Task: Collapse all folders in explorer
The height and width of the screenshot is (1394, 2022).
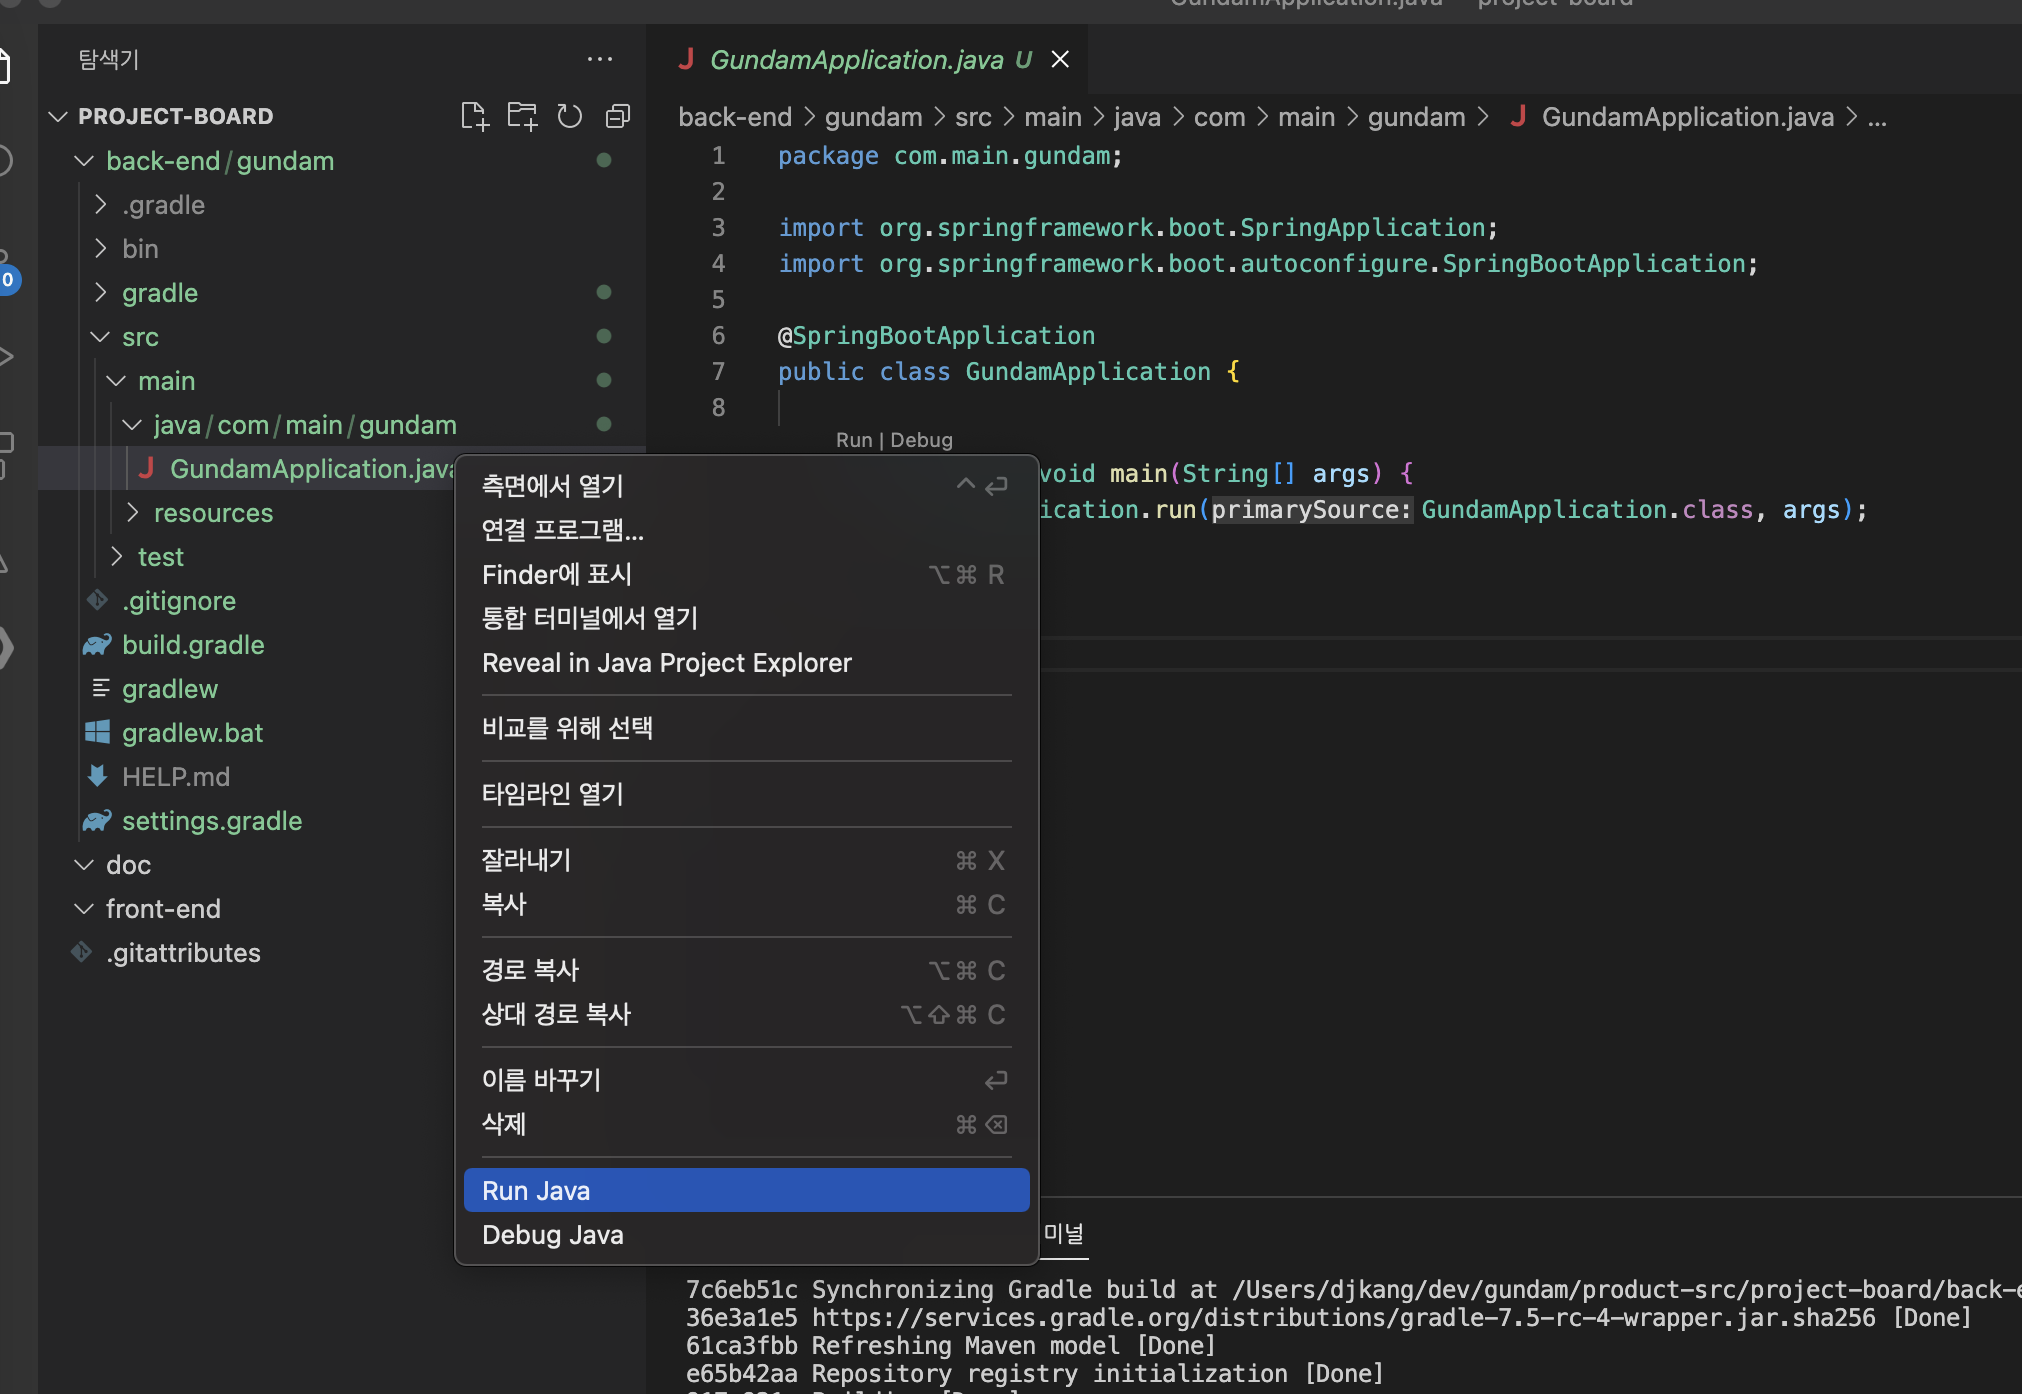Action: click(618, 116)
